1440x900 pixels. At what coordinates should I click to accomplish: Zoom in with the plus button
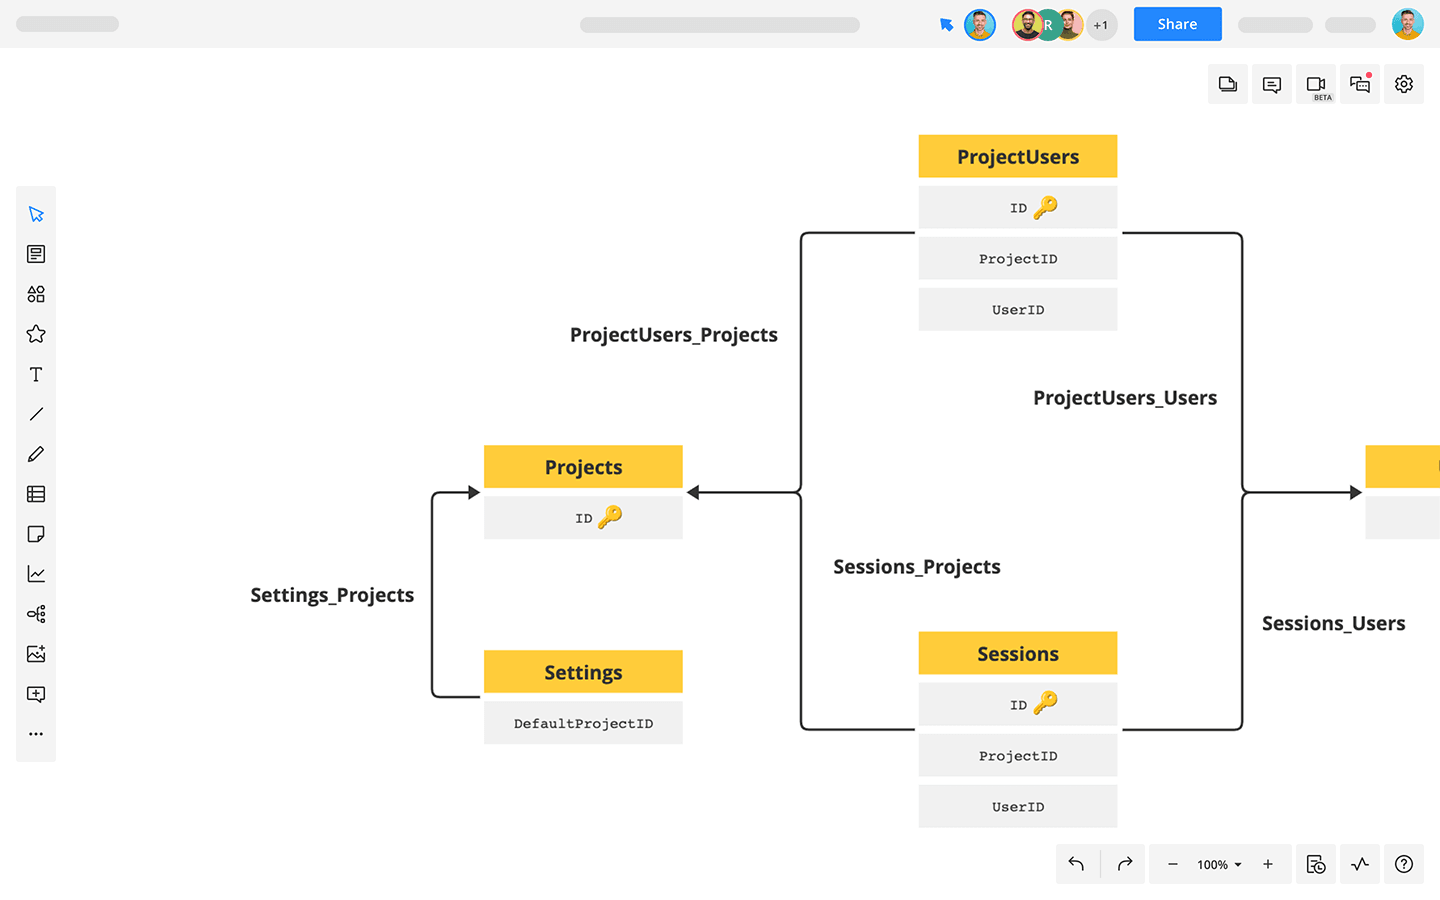pos(1267,865)
